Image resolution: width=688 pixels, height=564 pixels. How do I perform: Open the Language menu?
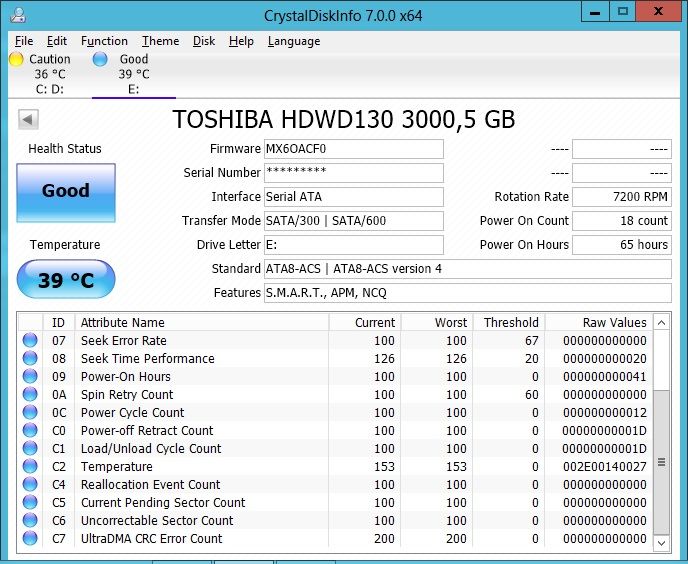click(294, 41)
